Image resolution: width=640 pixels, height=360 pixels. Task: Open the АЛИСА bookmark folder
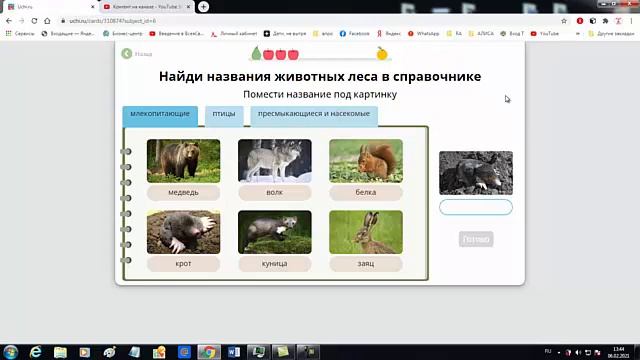coord(481,33)
